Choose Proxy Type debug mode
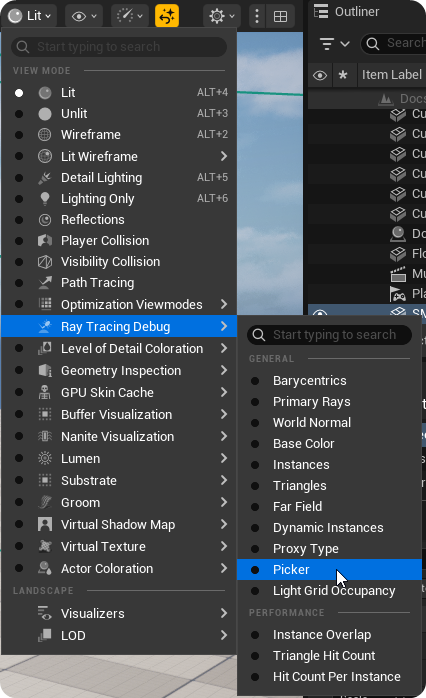Screen dimensions: 426x698 tap(329, 548)
